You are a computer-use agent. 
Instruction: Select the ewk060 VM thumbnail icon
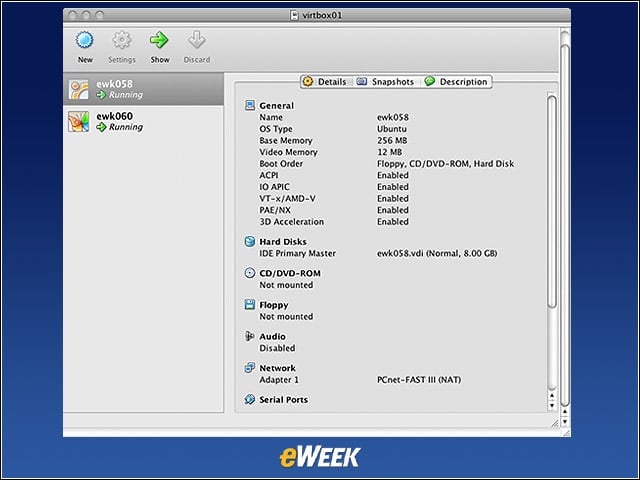tap(78, 122)
